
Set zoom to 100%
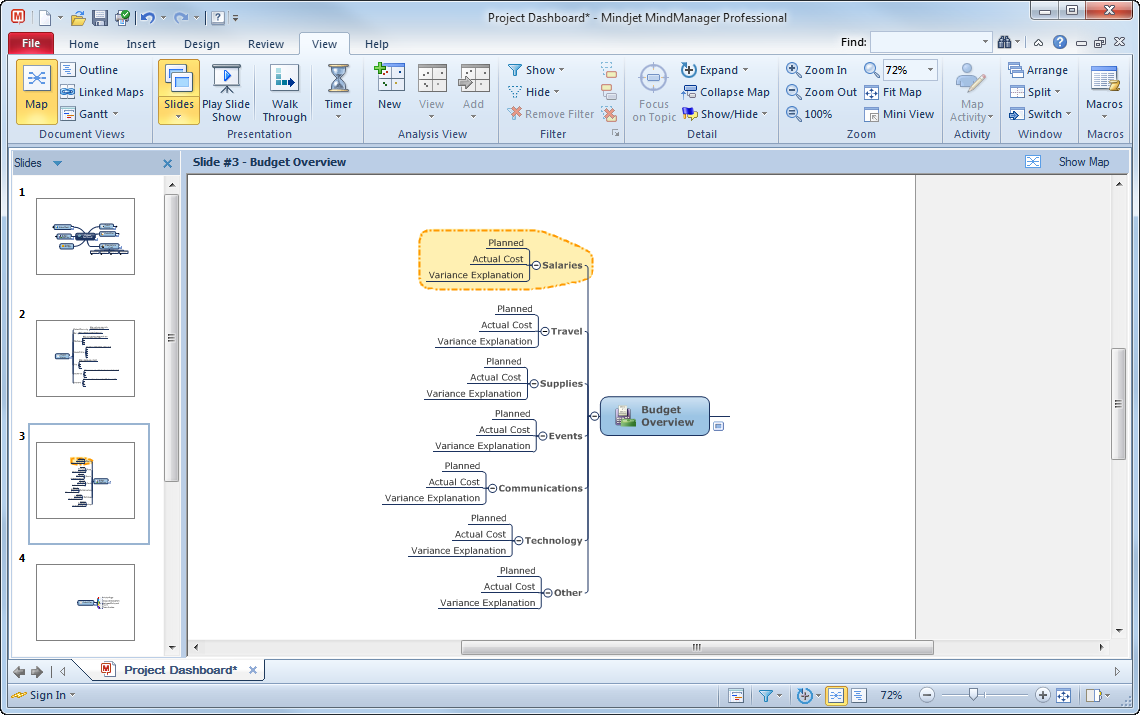pos(809,113)
